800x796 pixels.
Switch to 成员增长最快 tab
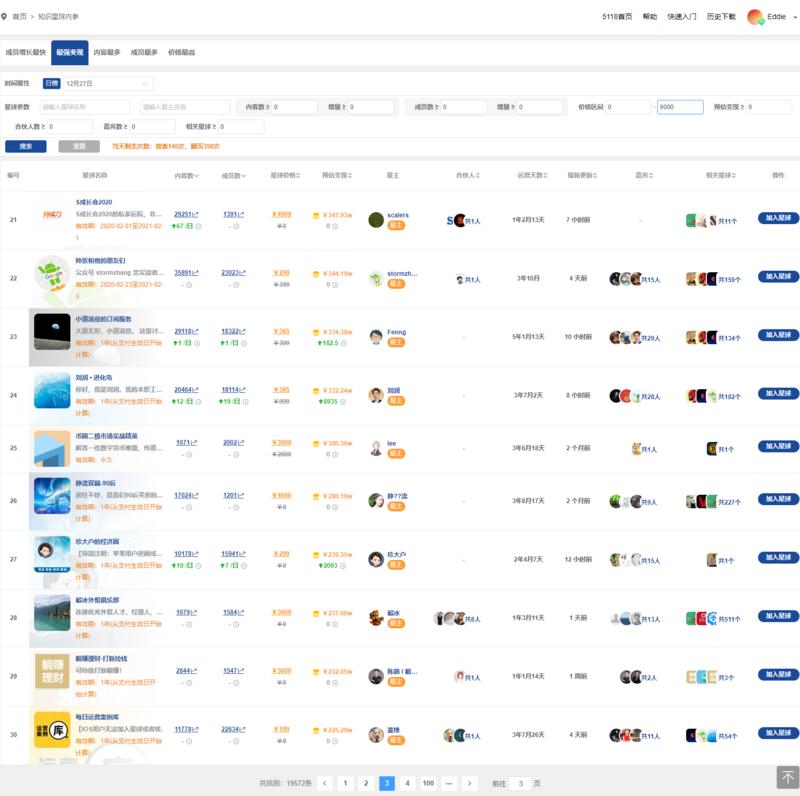point(25,52)
